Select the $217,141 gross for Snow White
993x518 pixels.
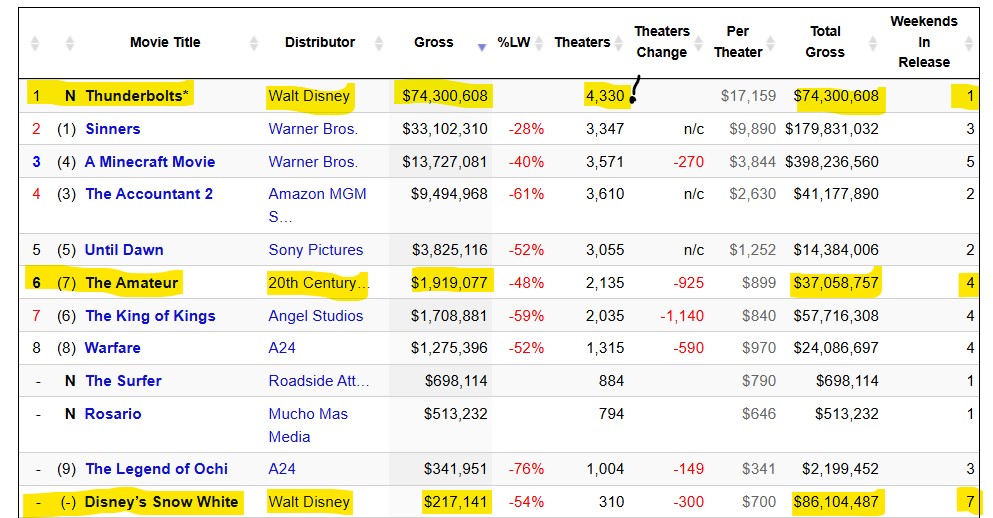[x=455, y=502]
